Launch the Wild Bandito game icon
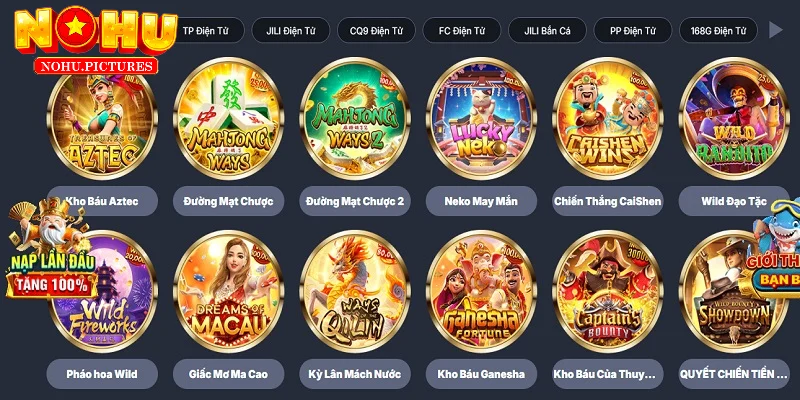The height and width of the screenshot is (400, 800). click(x=734, y=119)
